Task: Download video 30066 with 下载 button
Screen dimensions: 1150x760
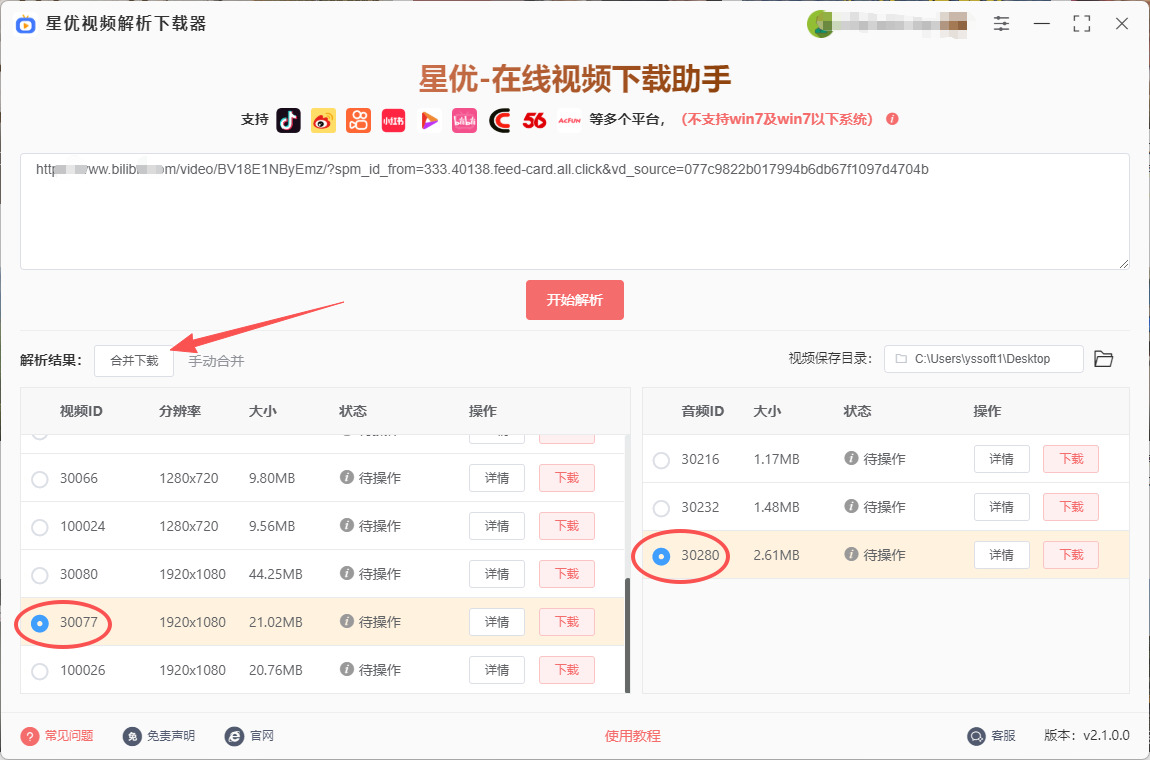Action: pos(567,478)
